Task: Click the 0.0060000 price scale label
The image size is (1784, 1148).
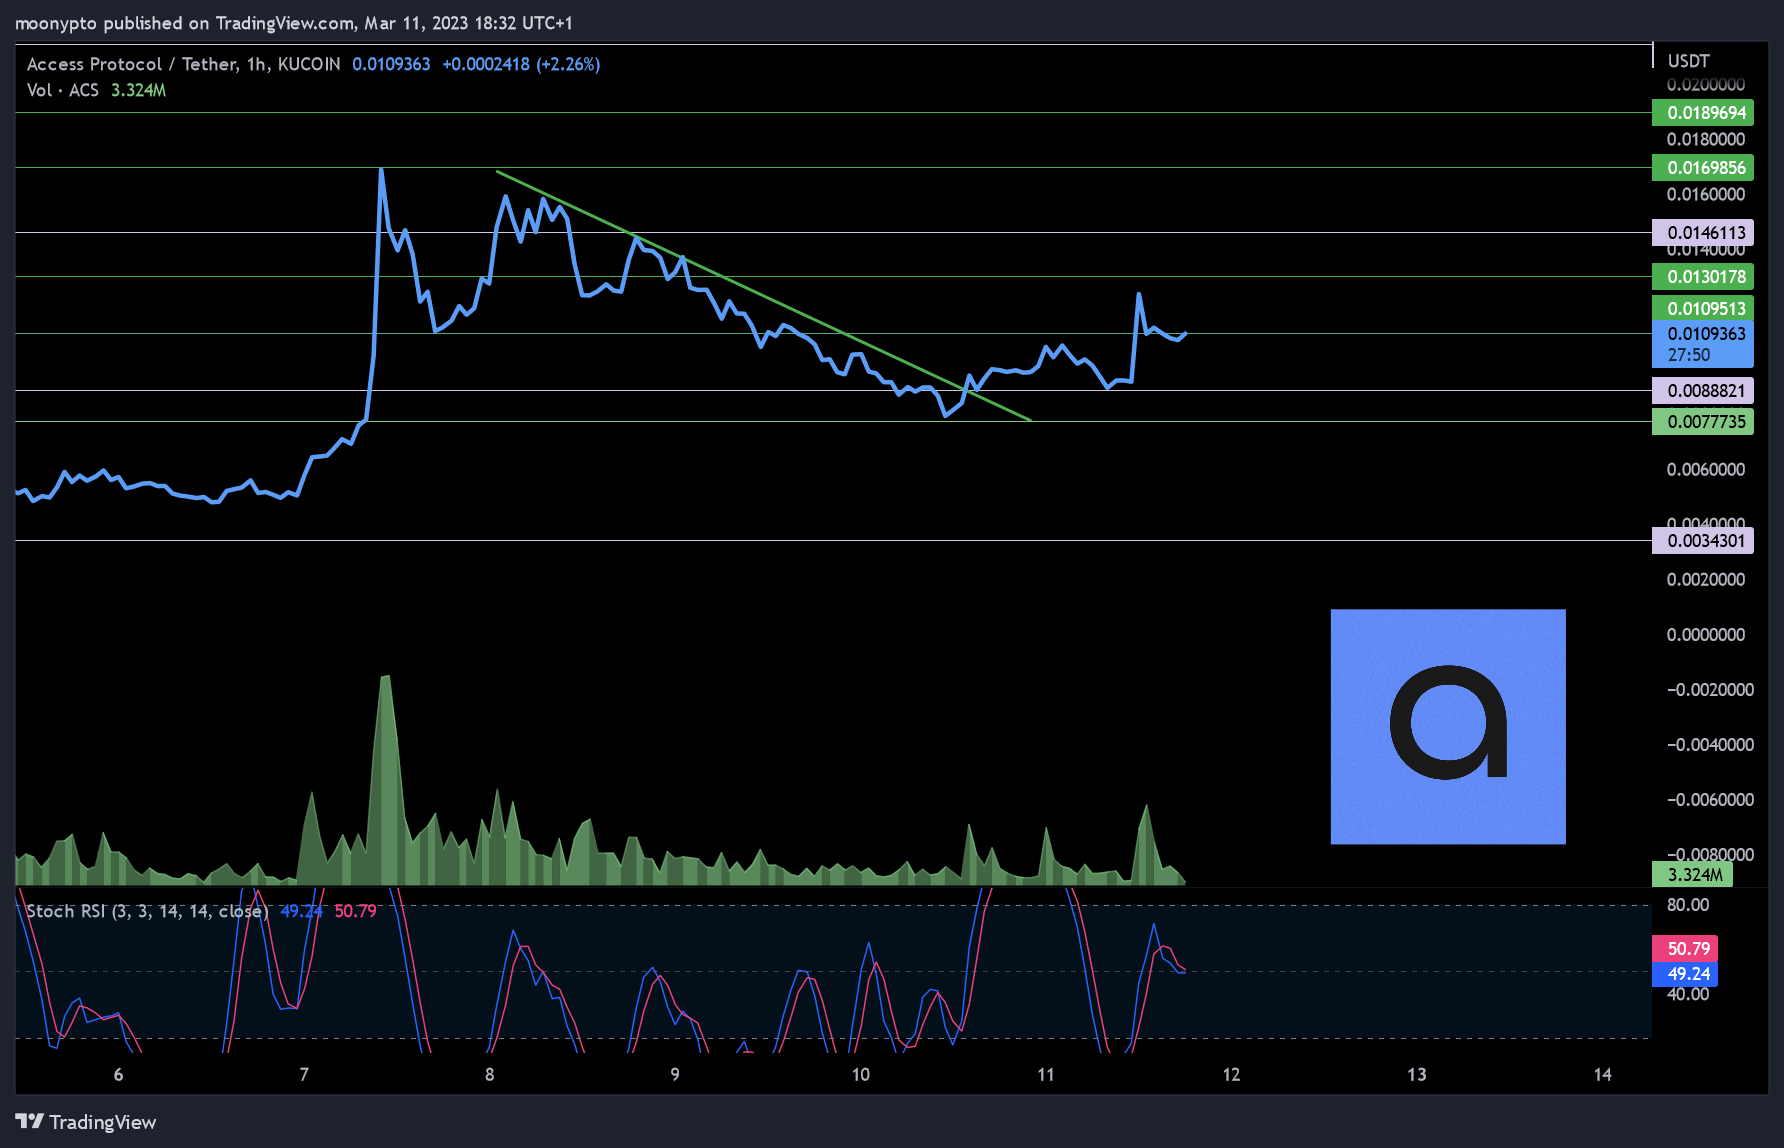Action: click(x=1705, y=470)
